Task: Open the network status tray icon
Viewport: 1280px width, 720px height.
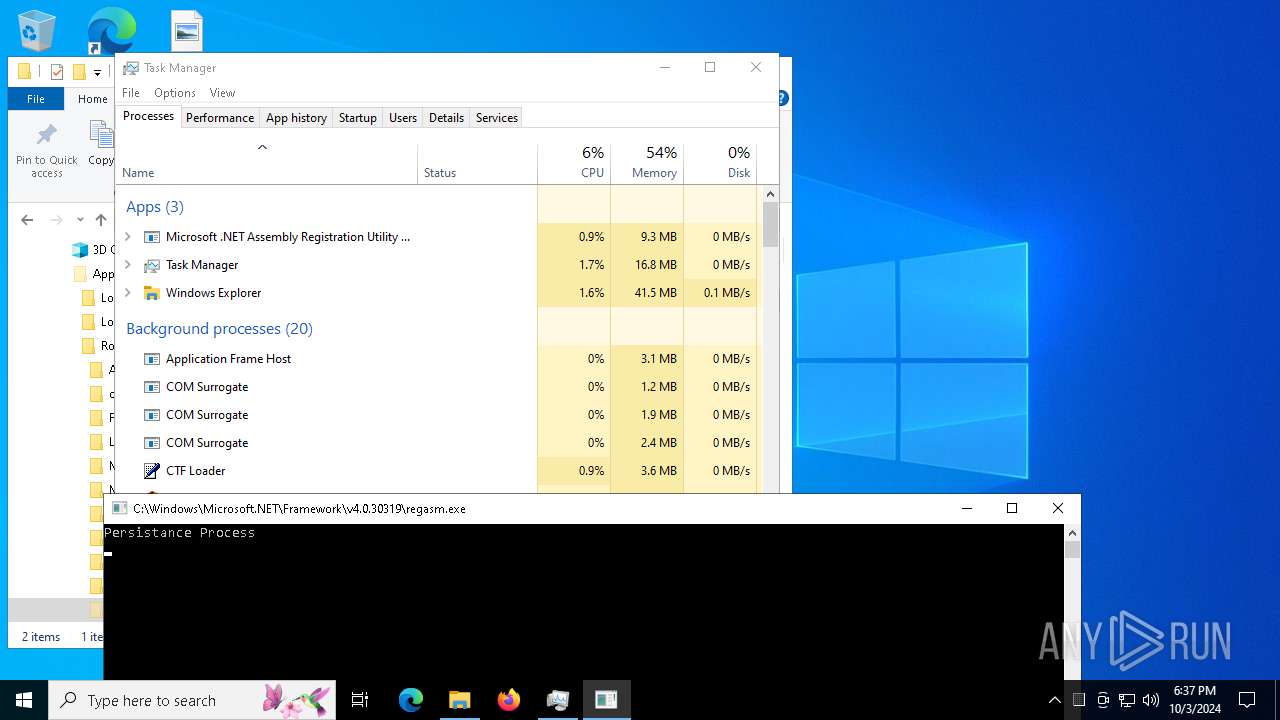Action: coord(1127,700)
